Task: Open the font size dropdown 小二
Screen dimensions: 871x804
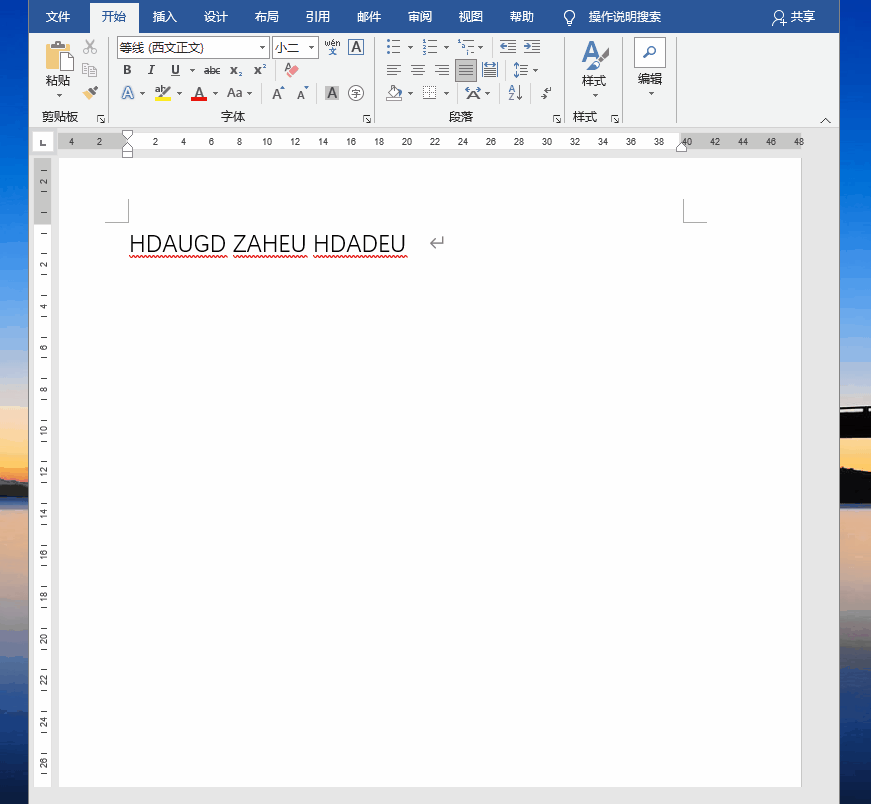Action: coord(312,48)
